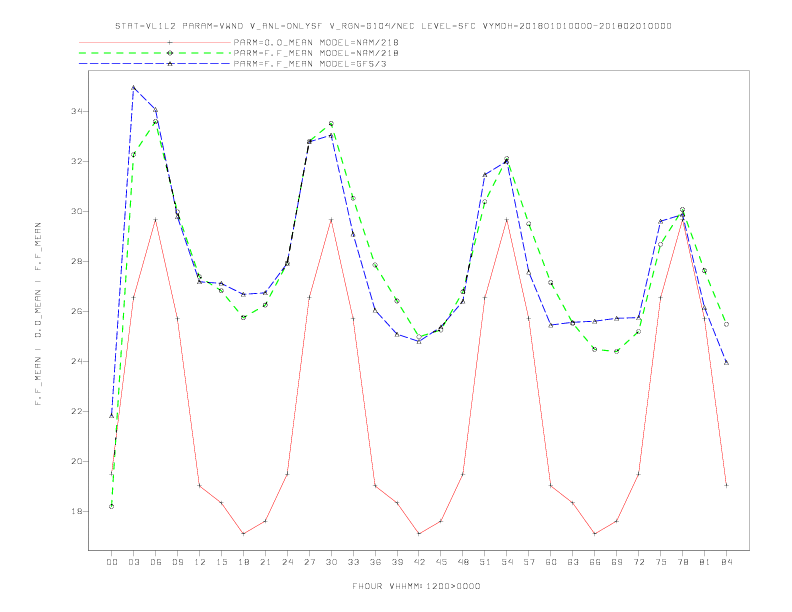Viewport: 792px width, 612px height.
Task: Click y-axis tick value 32
Action: coord(76,162)
